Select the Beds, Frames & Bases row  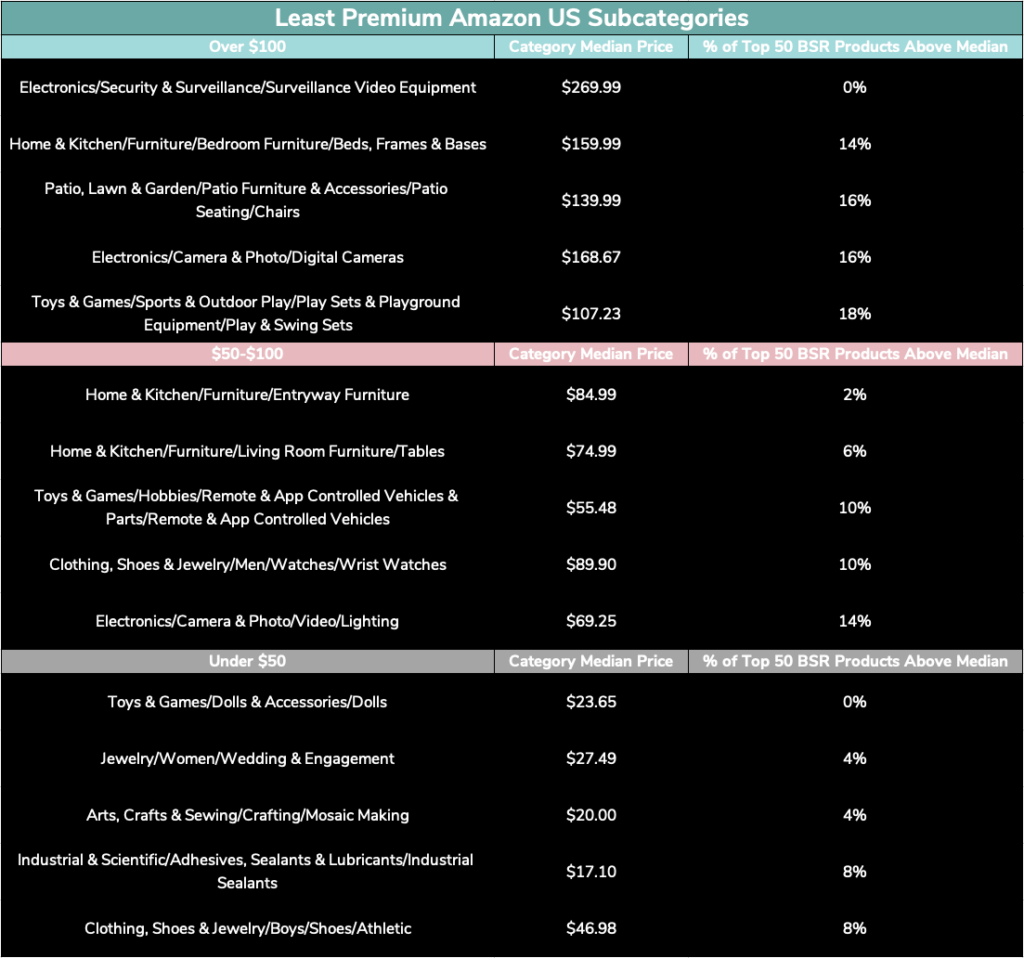pos(247,144)
